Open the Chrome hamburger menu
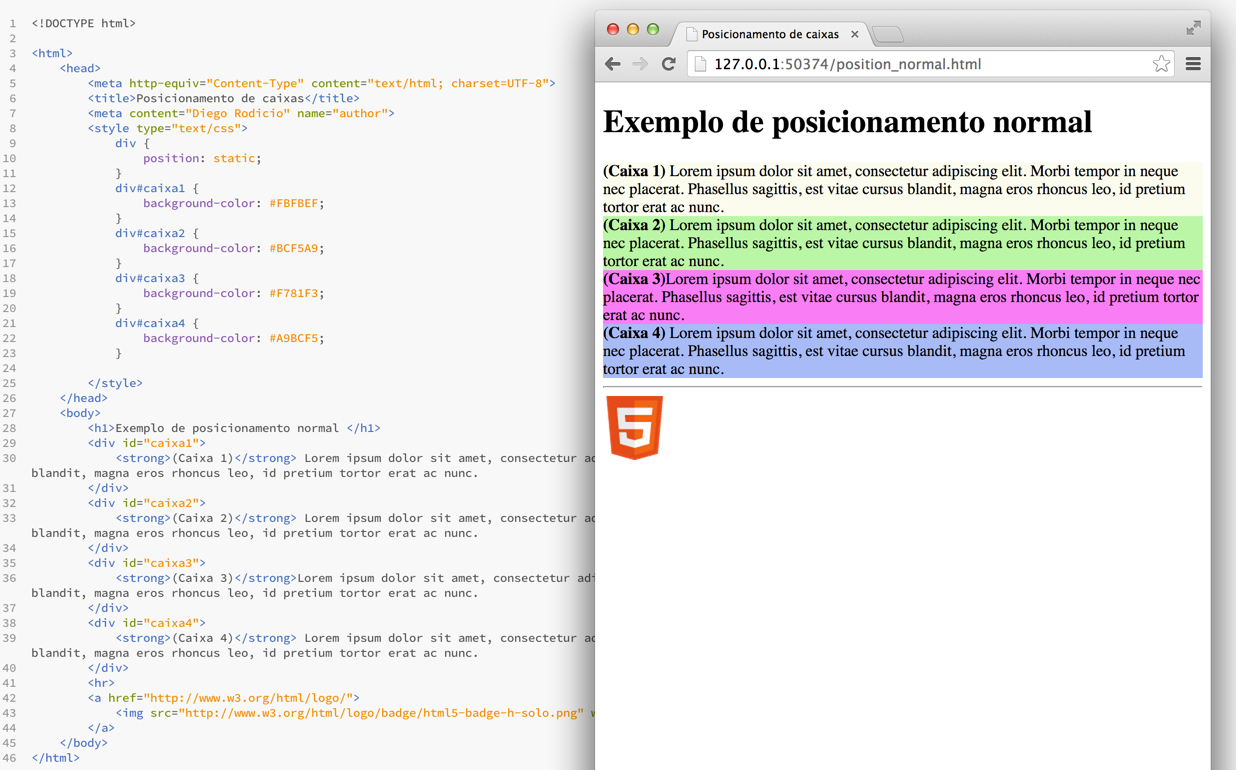Viewport: 1236px width, 770px height. (x=1193, y=64)
